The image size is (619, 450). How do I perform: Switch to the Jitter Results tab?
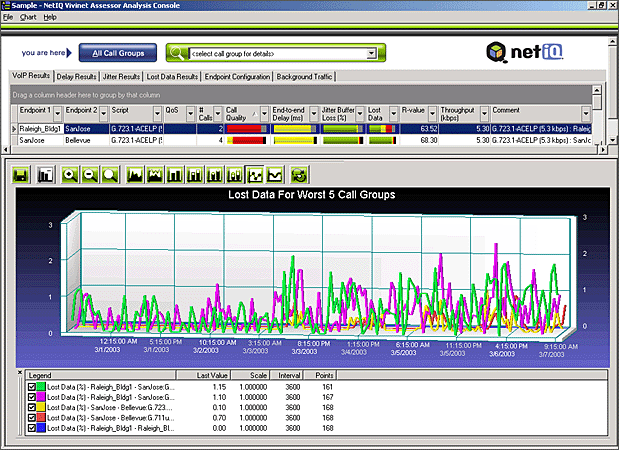click(x=121, y=77)
